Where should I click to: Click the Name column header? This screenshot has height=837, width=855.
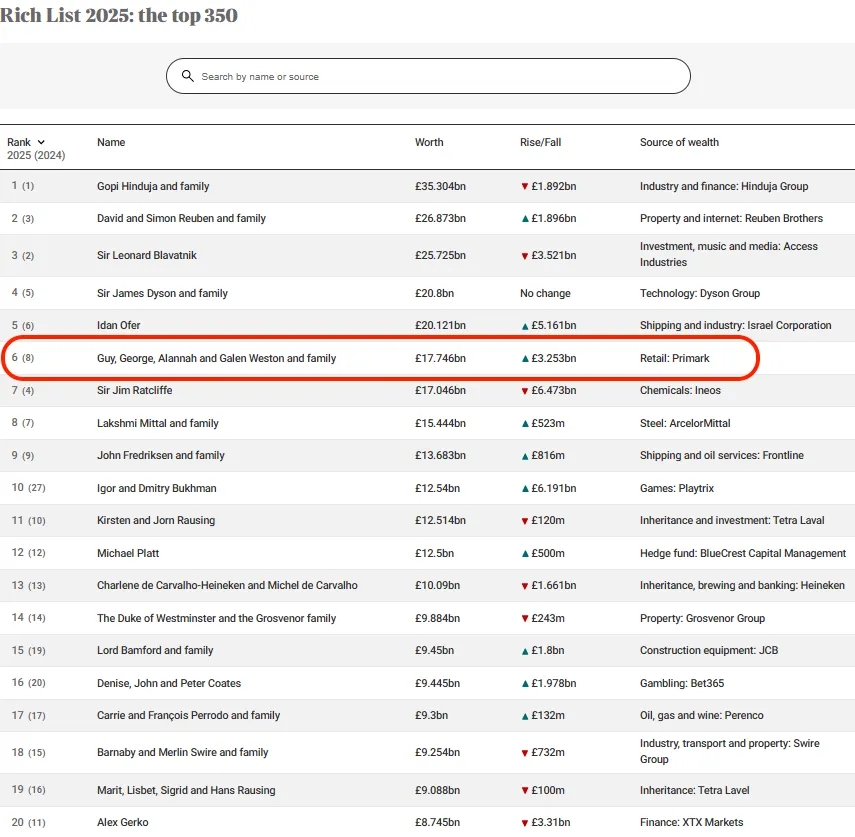111,142
